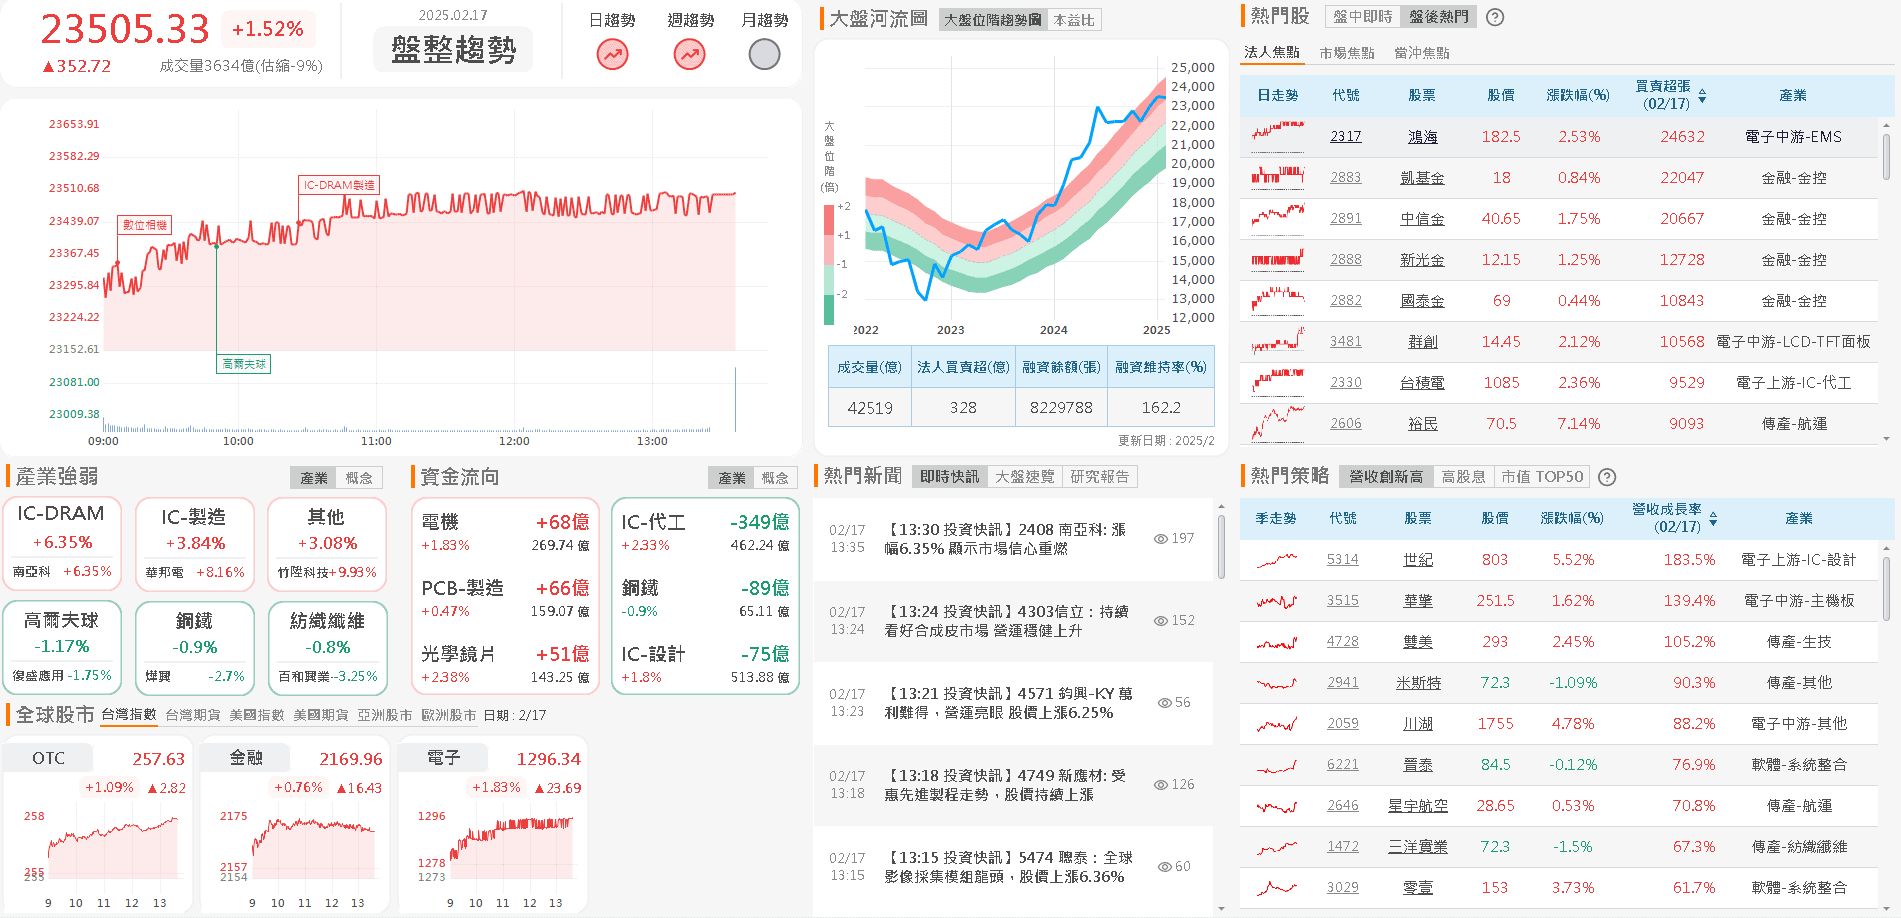Open news about 2408 南亞科

click(1005, 539)
